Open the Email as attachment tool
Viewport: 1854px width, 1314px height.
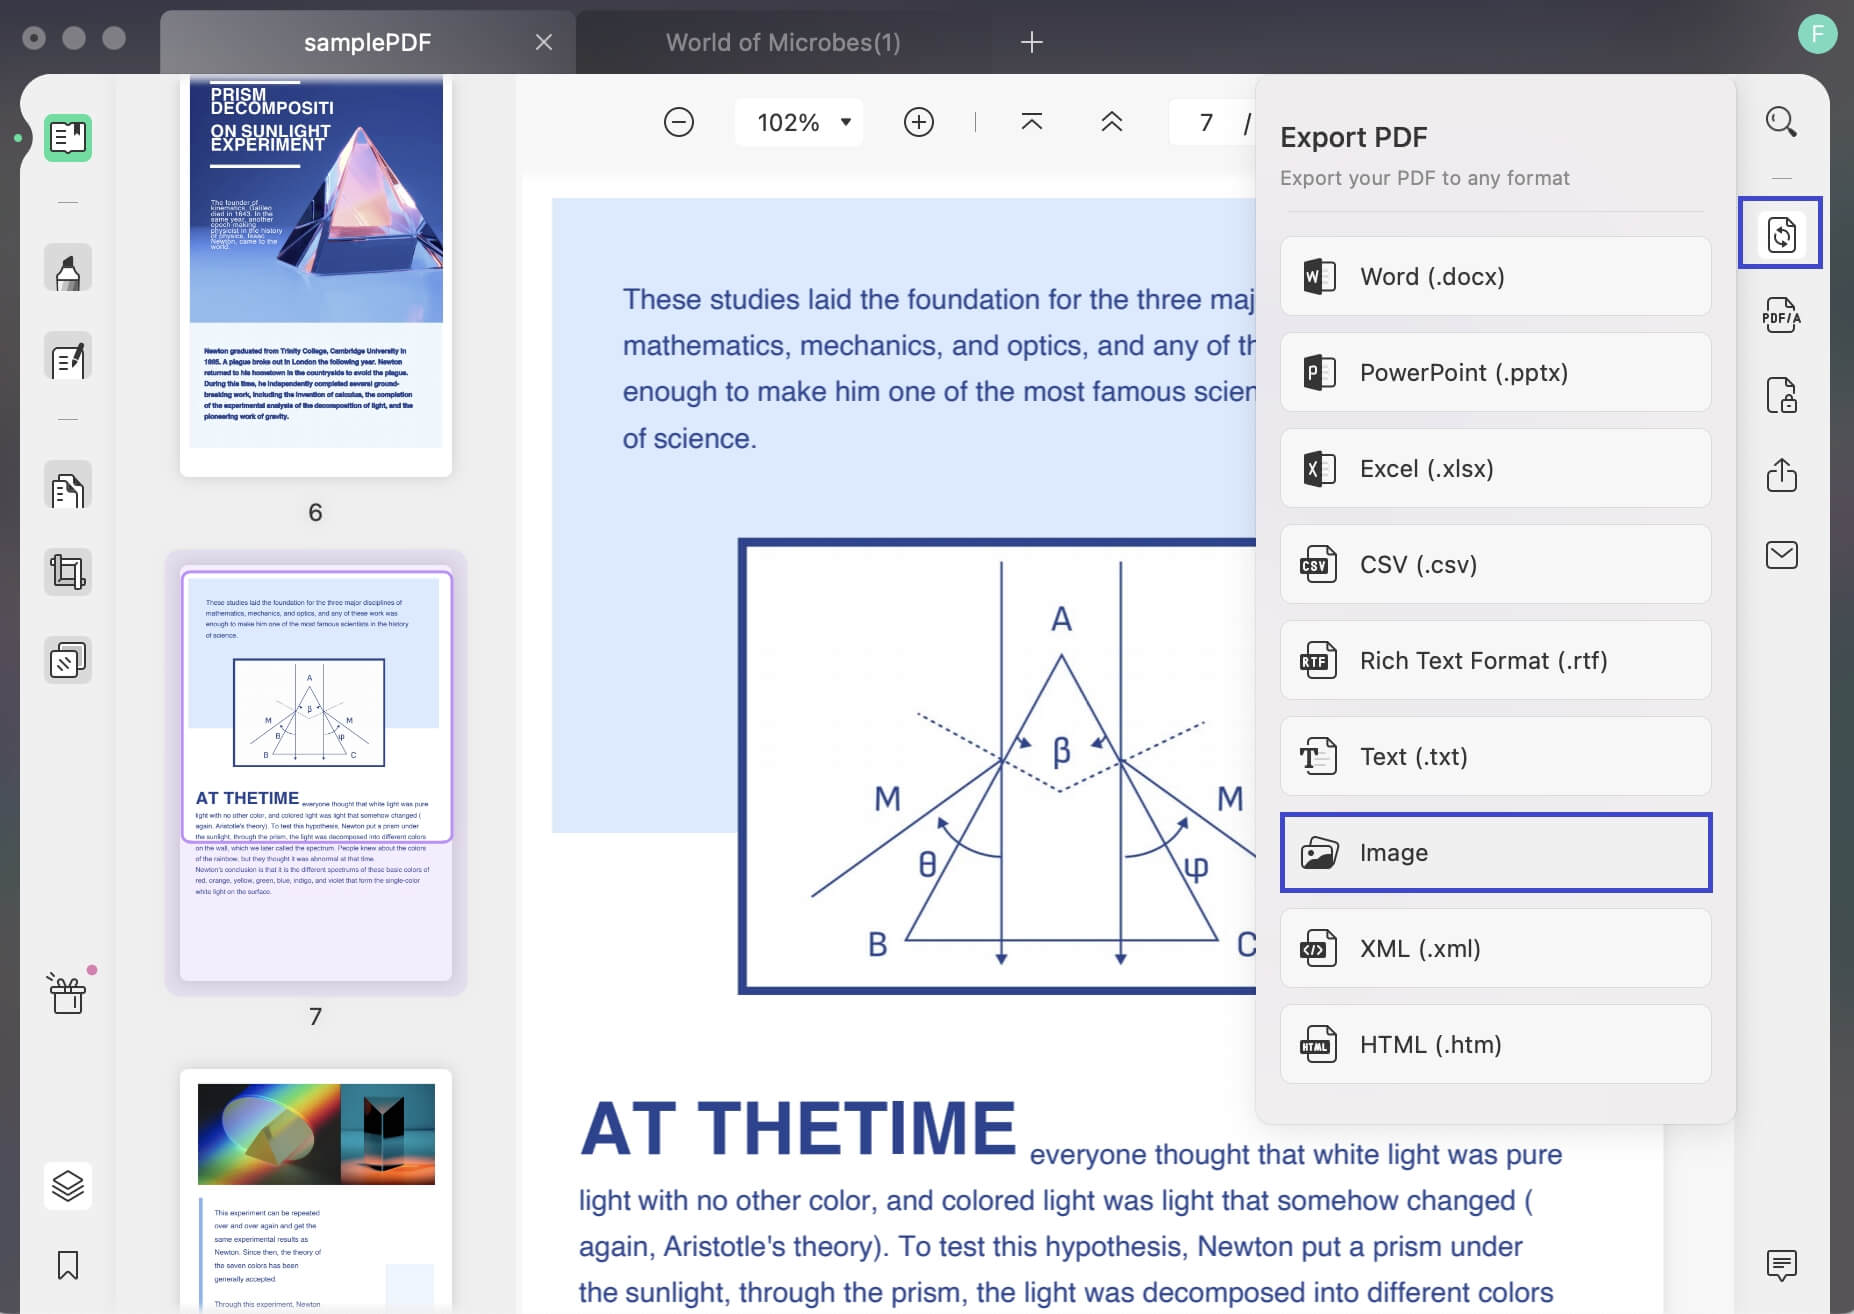point(1782,556)
